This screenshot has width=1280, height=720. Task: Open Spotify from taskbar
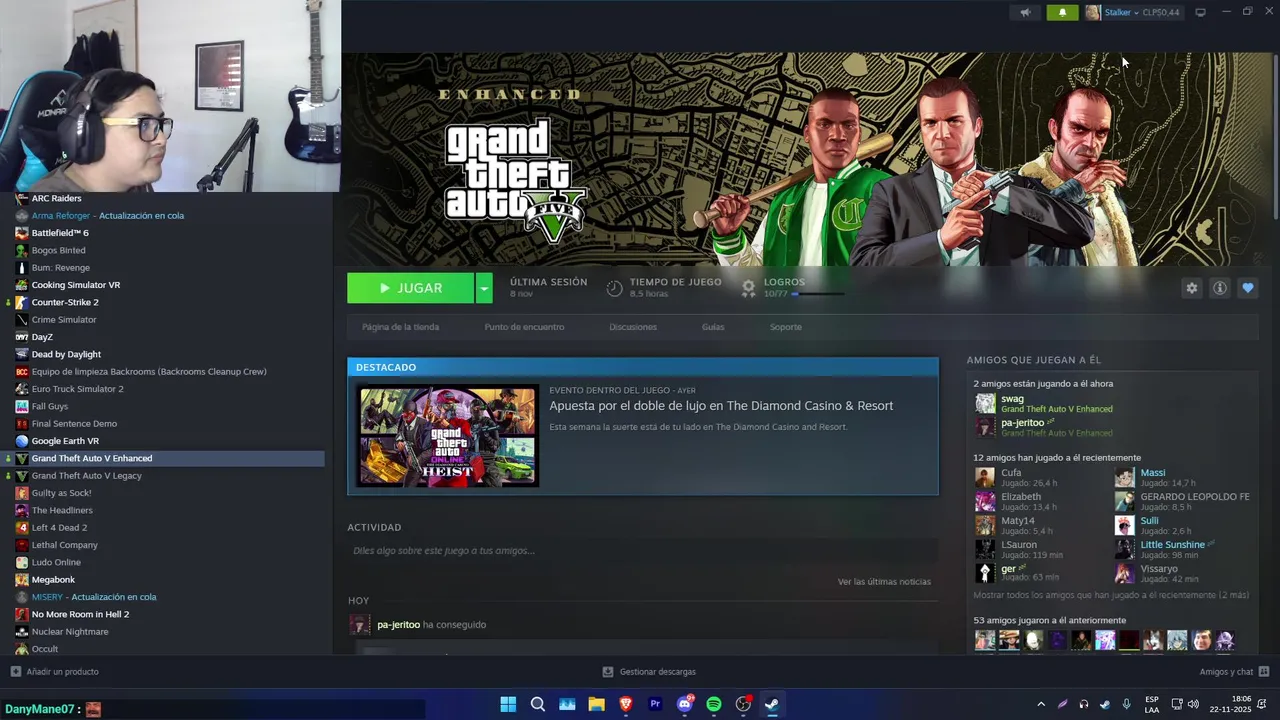(x=714, y=704)
